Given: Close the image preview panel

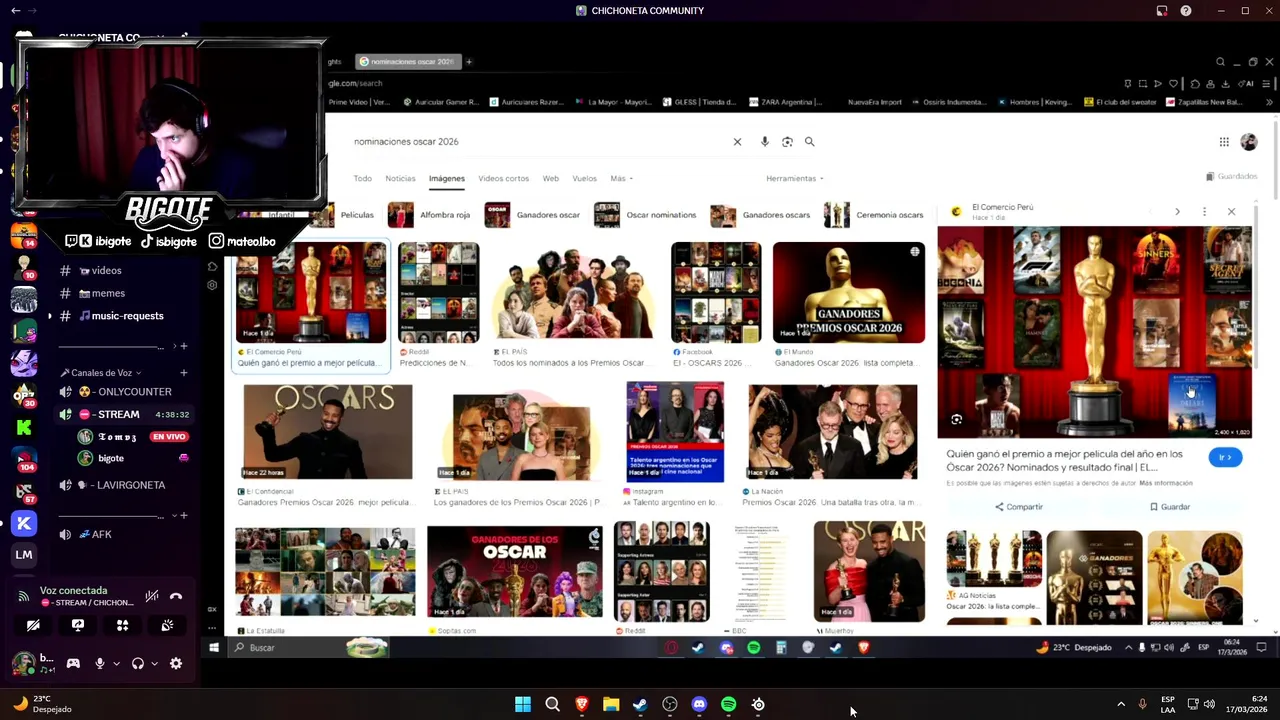Looking at the screenshot, I should pyautogui.click(x=1231, y=212).
